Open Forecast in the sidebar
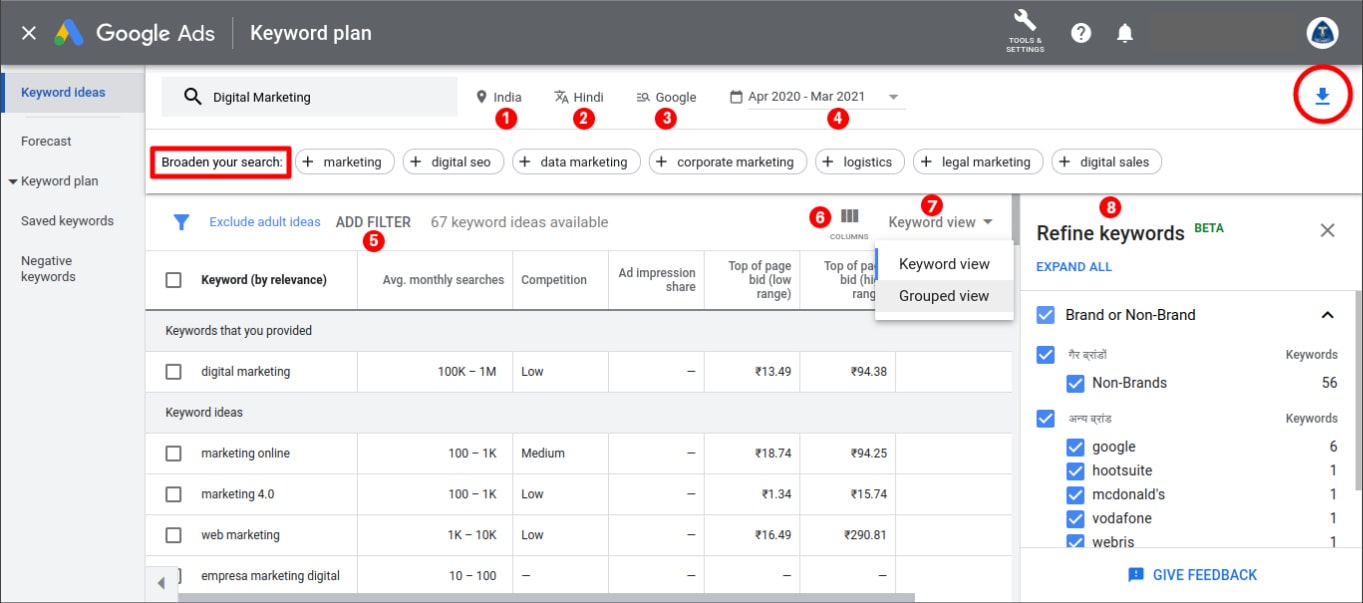Image resolution: width=1363 pixels, height=603 pixels. 46,141
